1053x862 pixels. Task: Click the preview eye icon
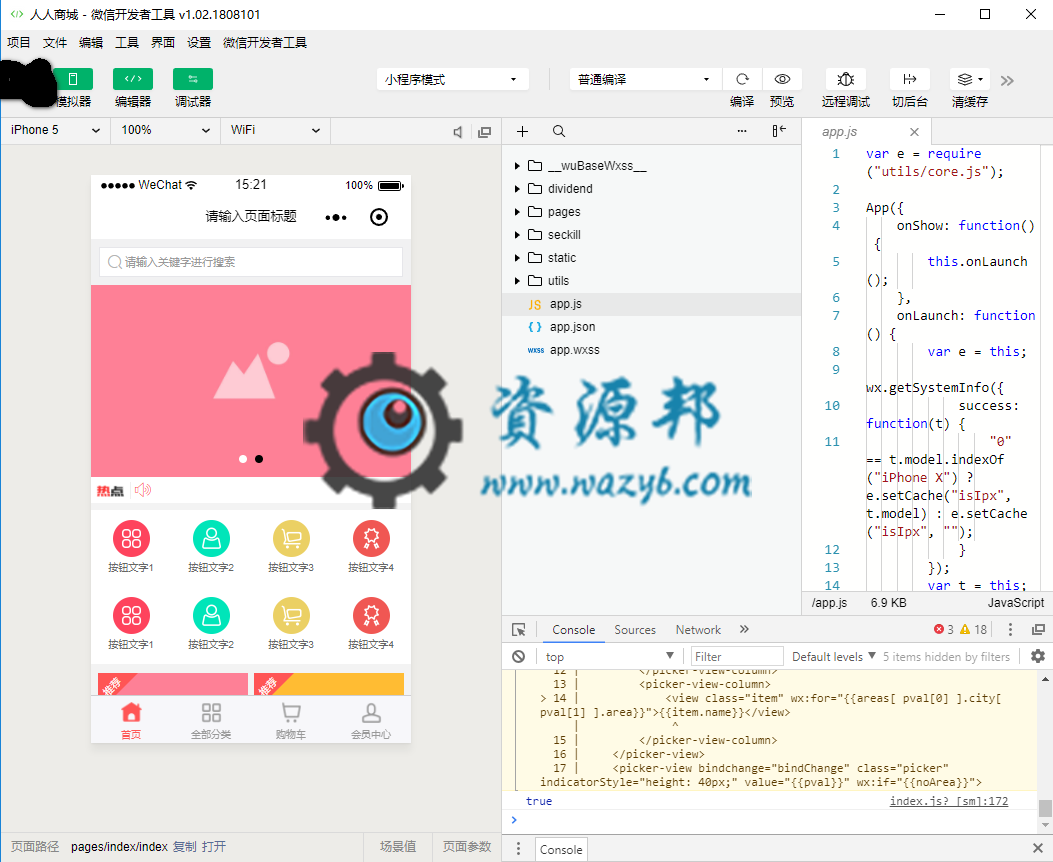[782, 79]
